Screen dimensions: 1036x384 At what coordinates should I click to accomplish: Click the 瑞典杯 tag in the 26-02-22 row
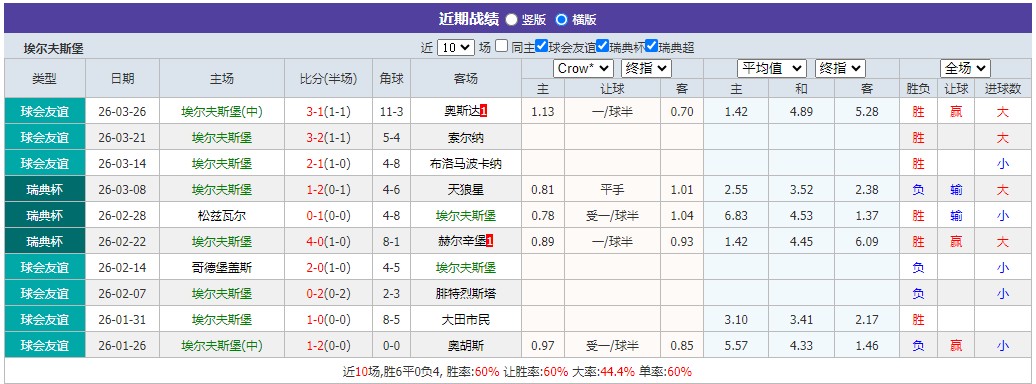[45, 242]
